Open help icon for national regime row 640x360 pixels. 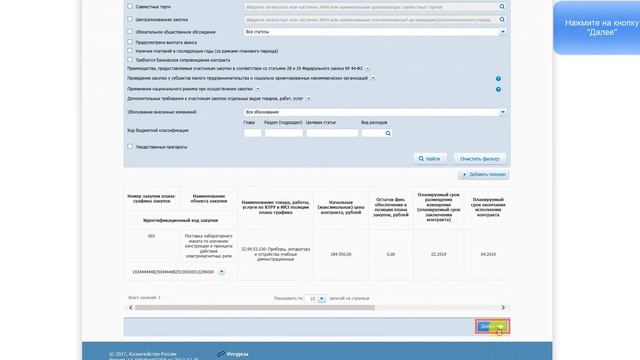point(498,89)
